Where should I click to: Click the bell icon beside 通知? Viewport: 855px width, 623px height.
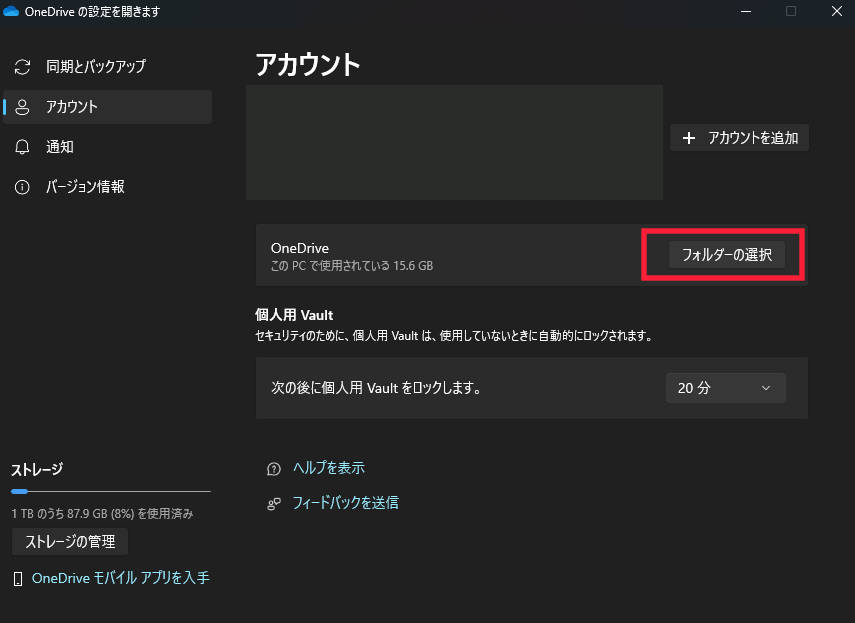[x=22, y=147]
